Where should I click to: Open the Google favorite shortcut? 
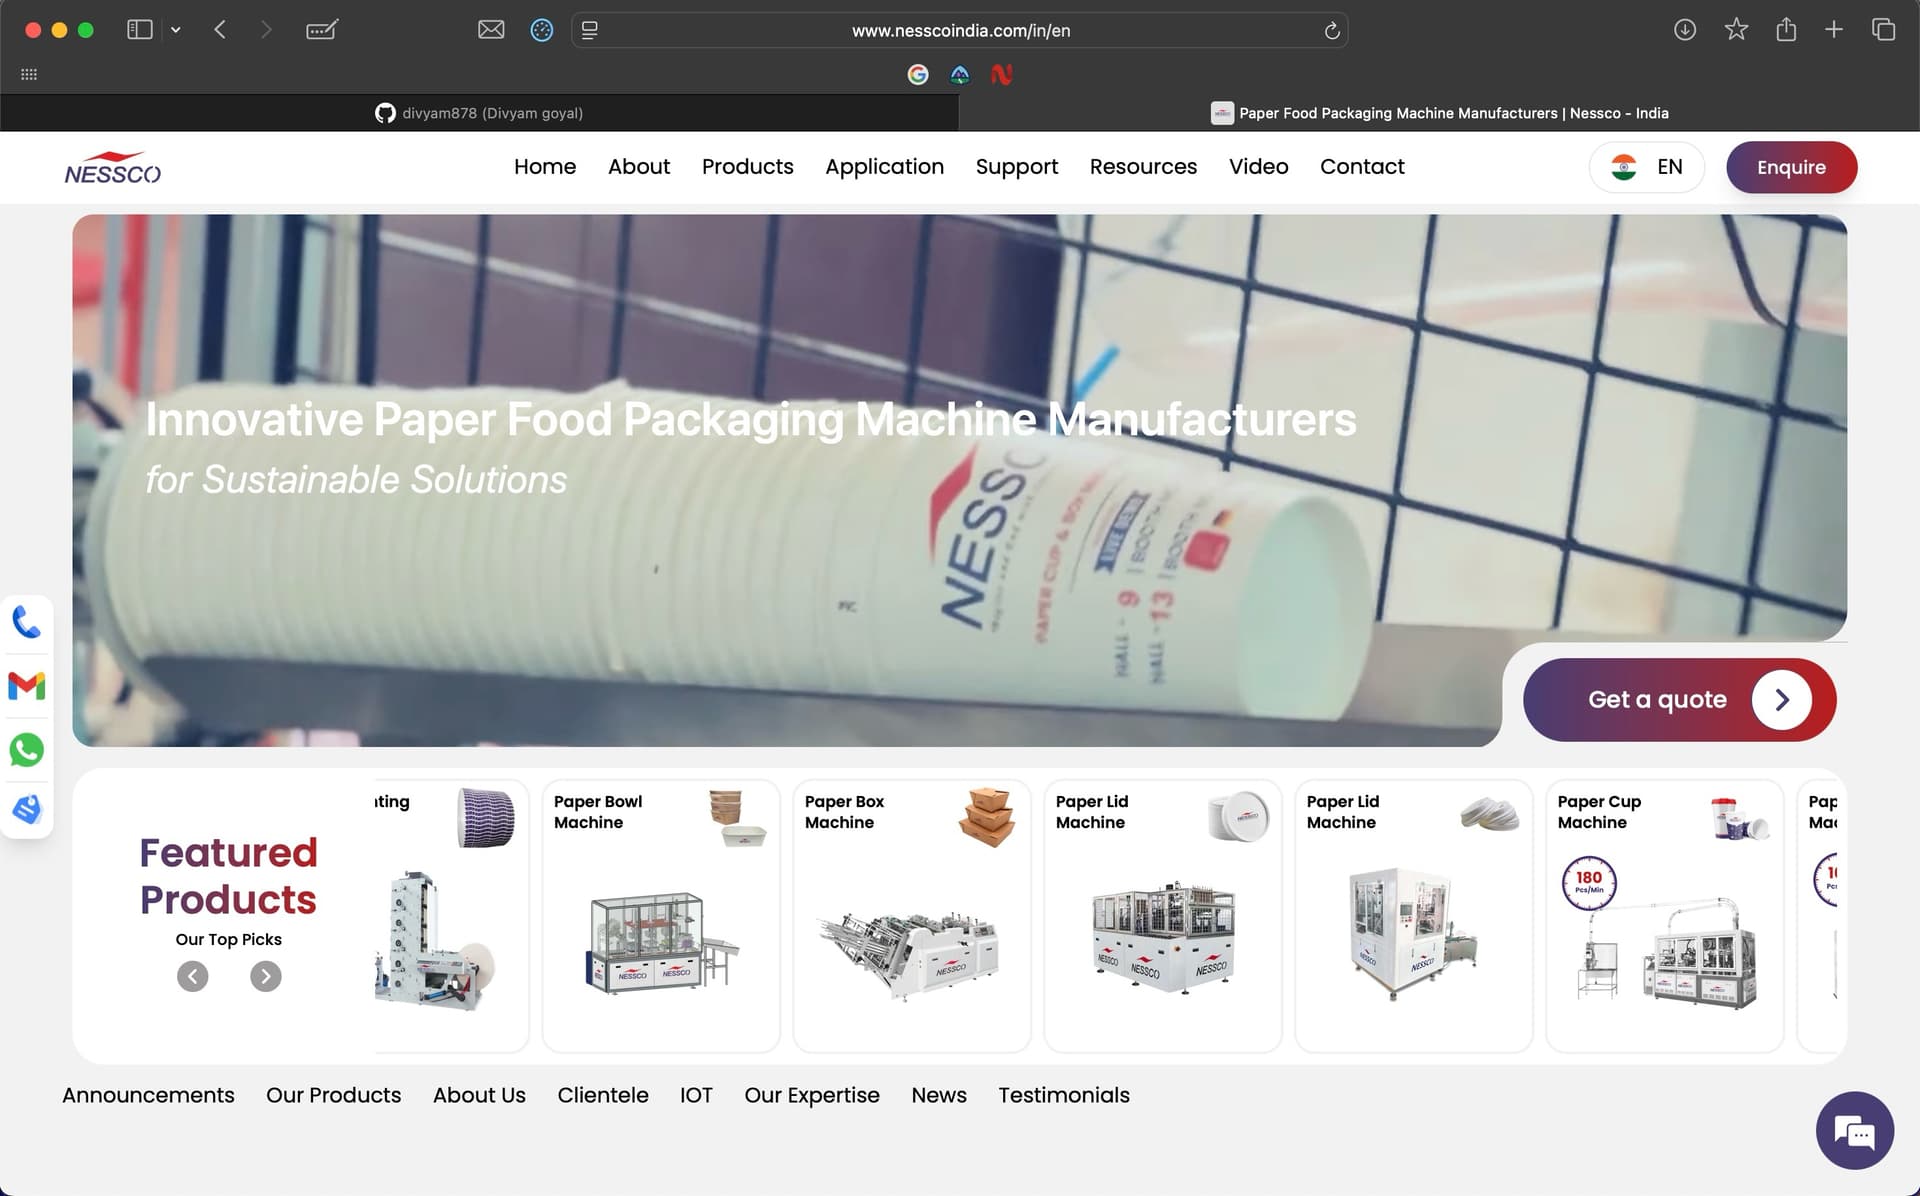point(918,74)
